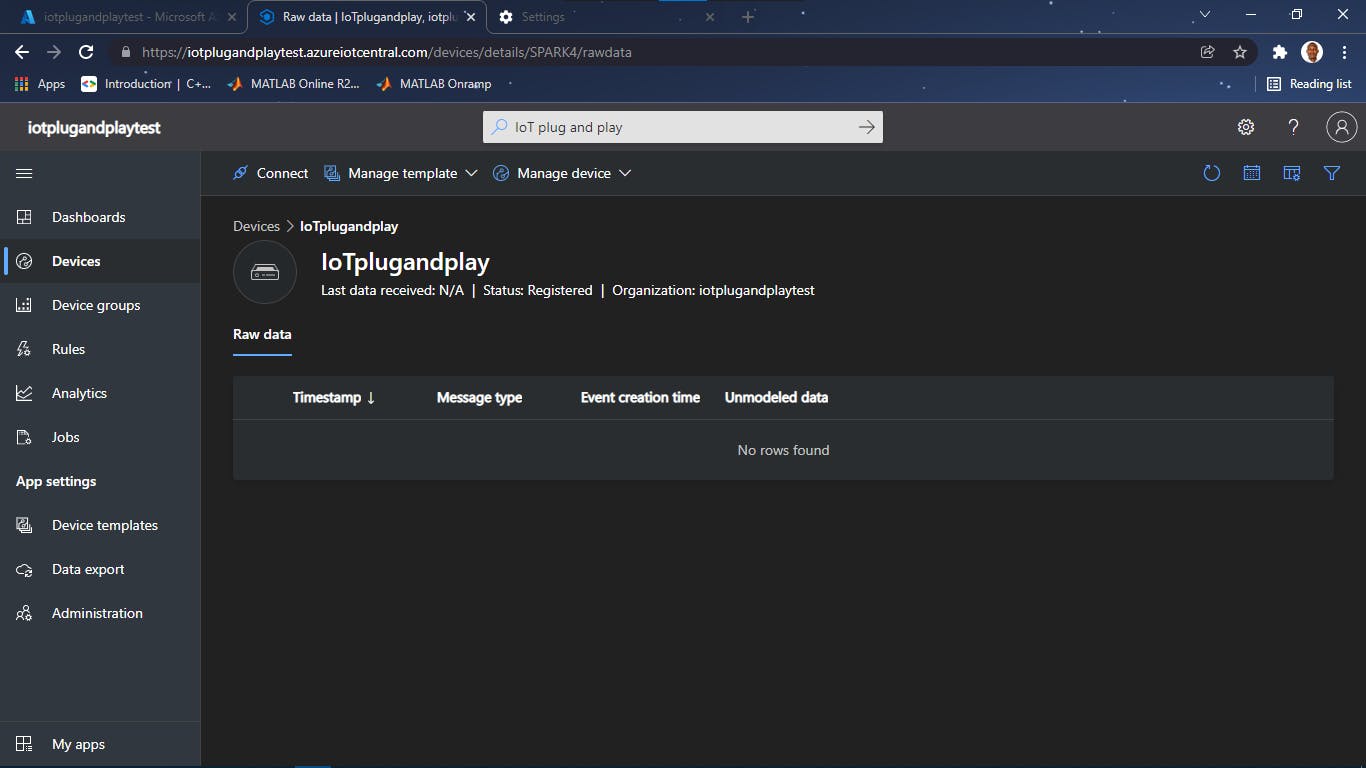The width and height of the screenshot is (1366, 768).
Task: Click the Unmodeled data column header
Action: click(776, 398)
